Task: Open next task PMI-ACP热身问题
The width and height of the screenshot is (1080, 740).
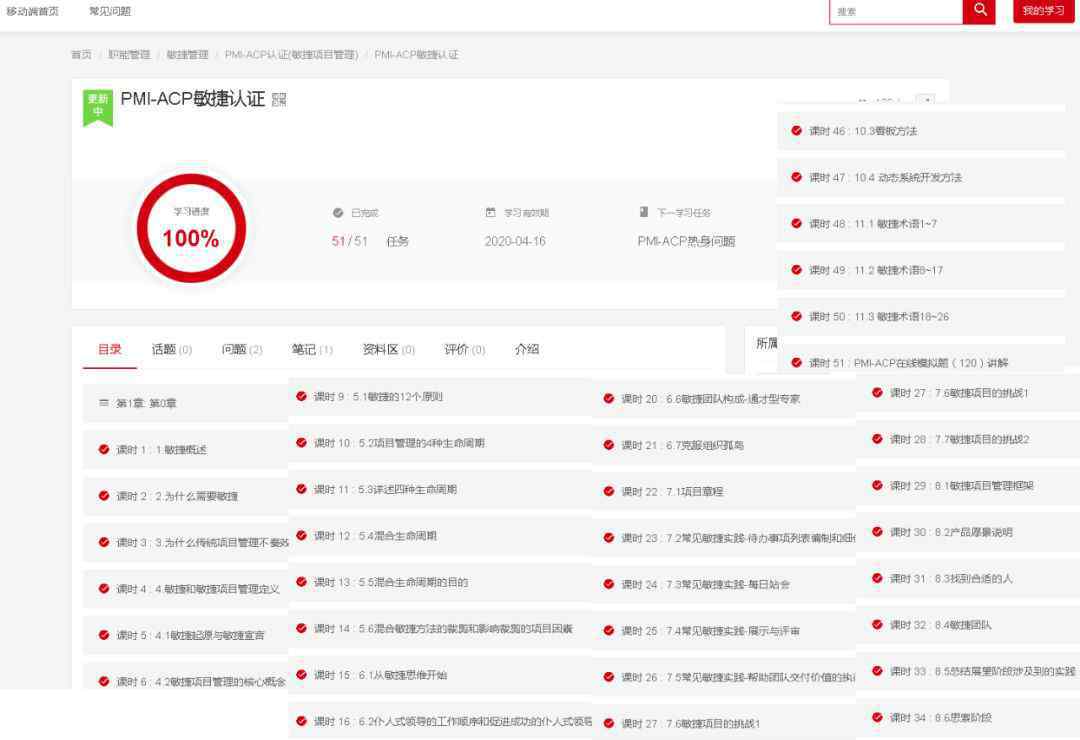Action: coord(686,241)
